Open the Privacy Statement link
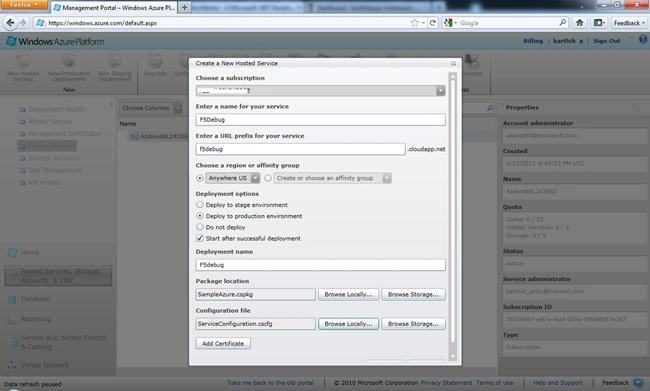This screenshot has height=391, width=650. click(446, 383)
